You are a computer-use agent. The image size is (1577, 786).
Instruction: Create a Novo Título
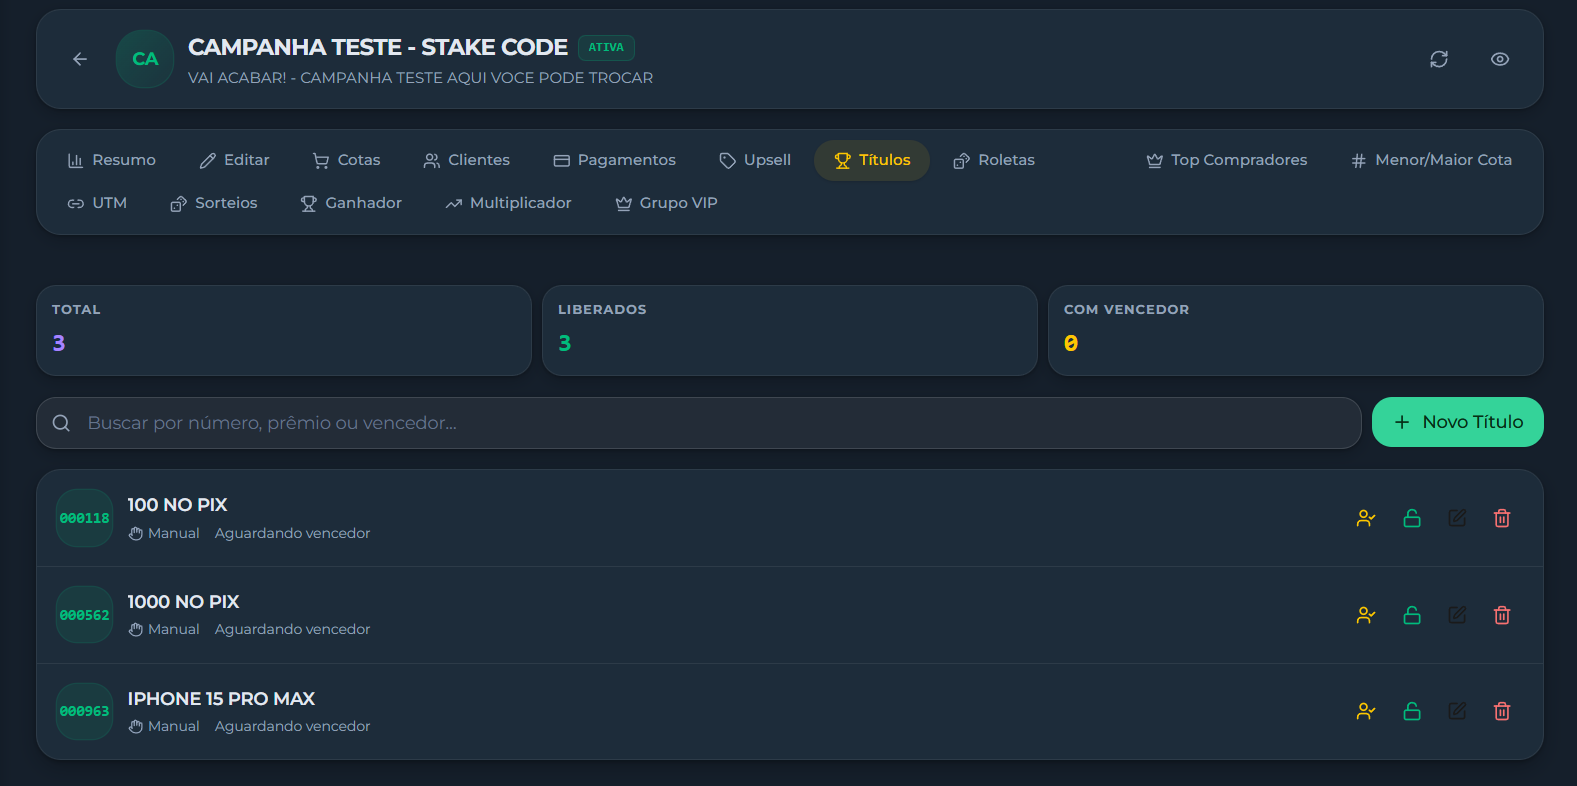(1457, 422)
